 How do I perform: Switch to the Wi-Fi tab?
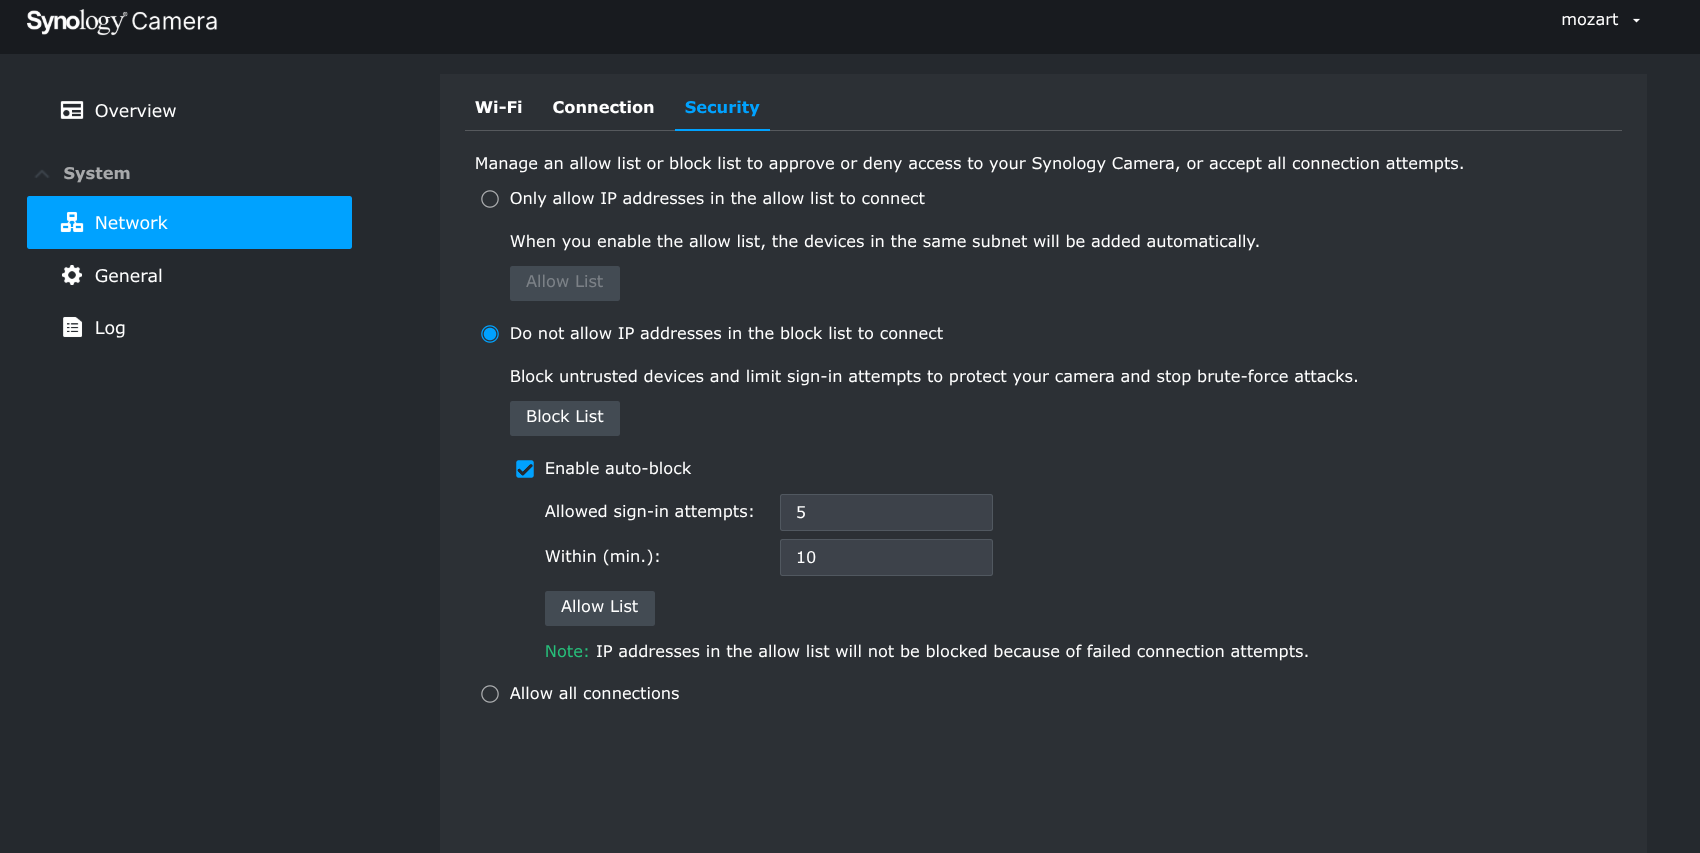(x=498, y=107)
